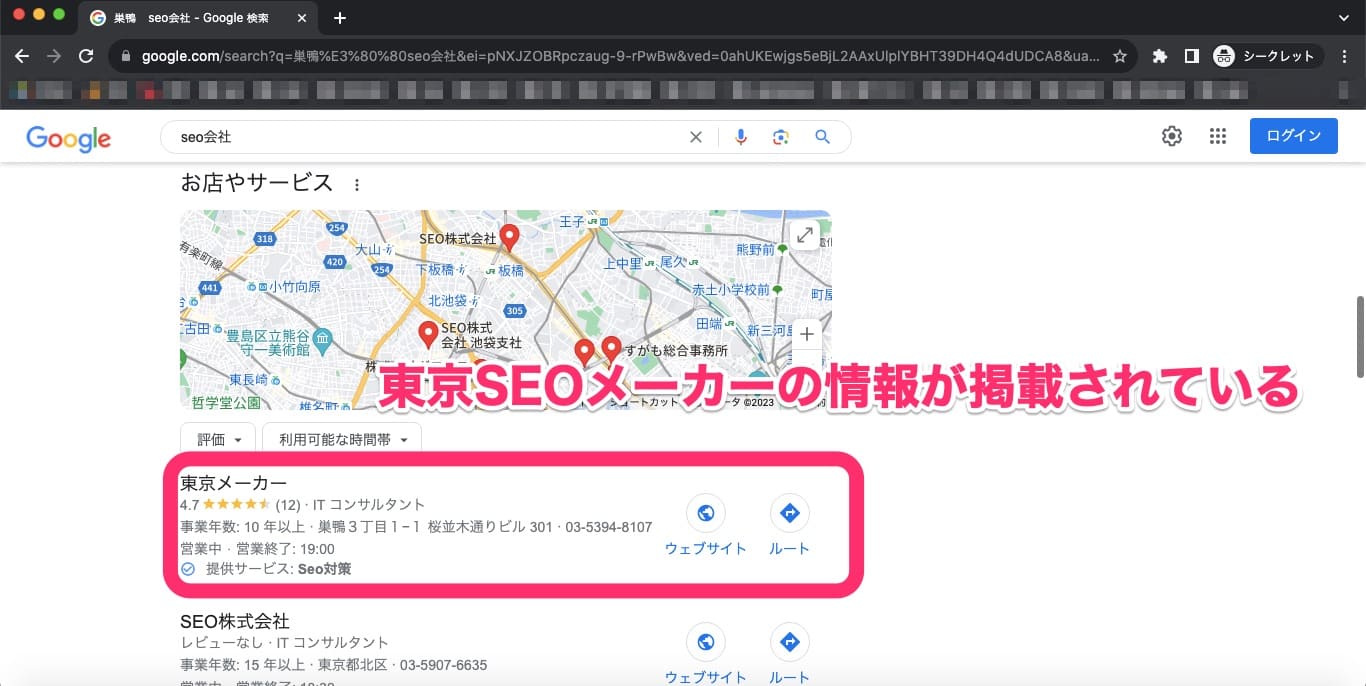Image resolution: width=1366 pixels, height=686 pixels.
Task: Expand the map with the fullscreen arrow icon
Action: [805, 235]
